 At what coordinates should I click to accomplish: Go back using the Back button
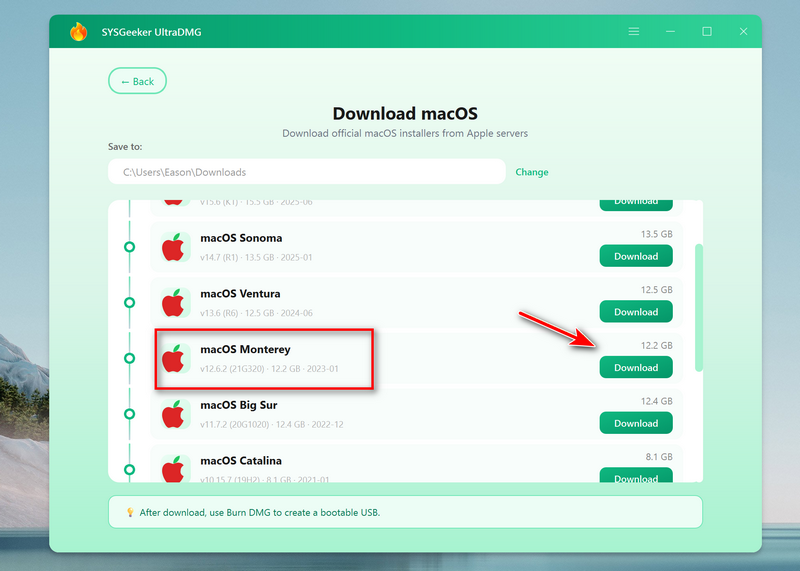(137, 81)
